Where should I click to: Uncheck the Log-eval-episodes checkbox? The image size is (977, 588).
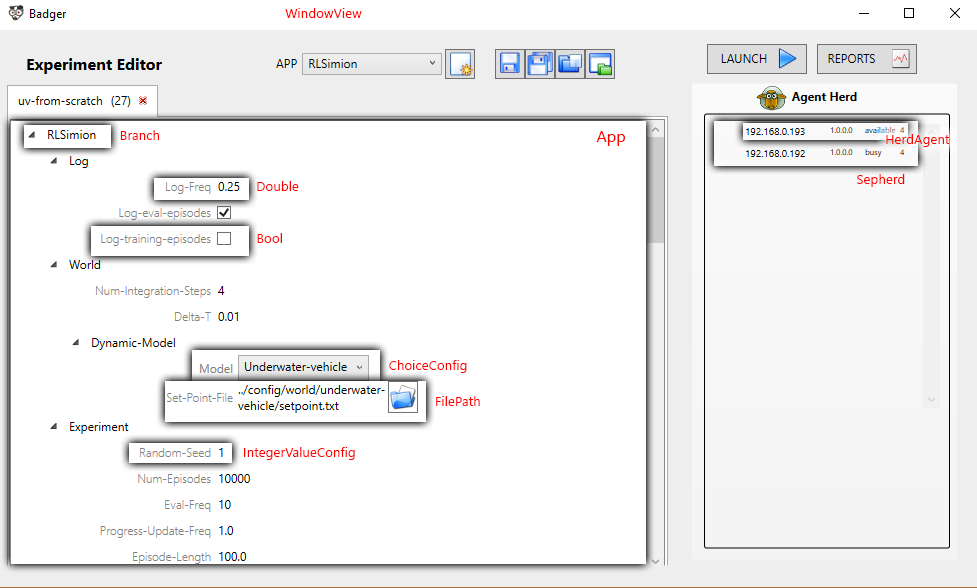point(224,212)
